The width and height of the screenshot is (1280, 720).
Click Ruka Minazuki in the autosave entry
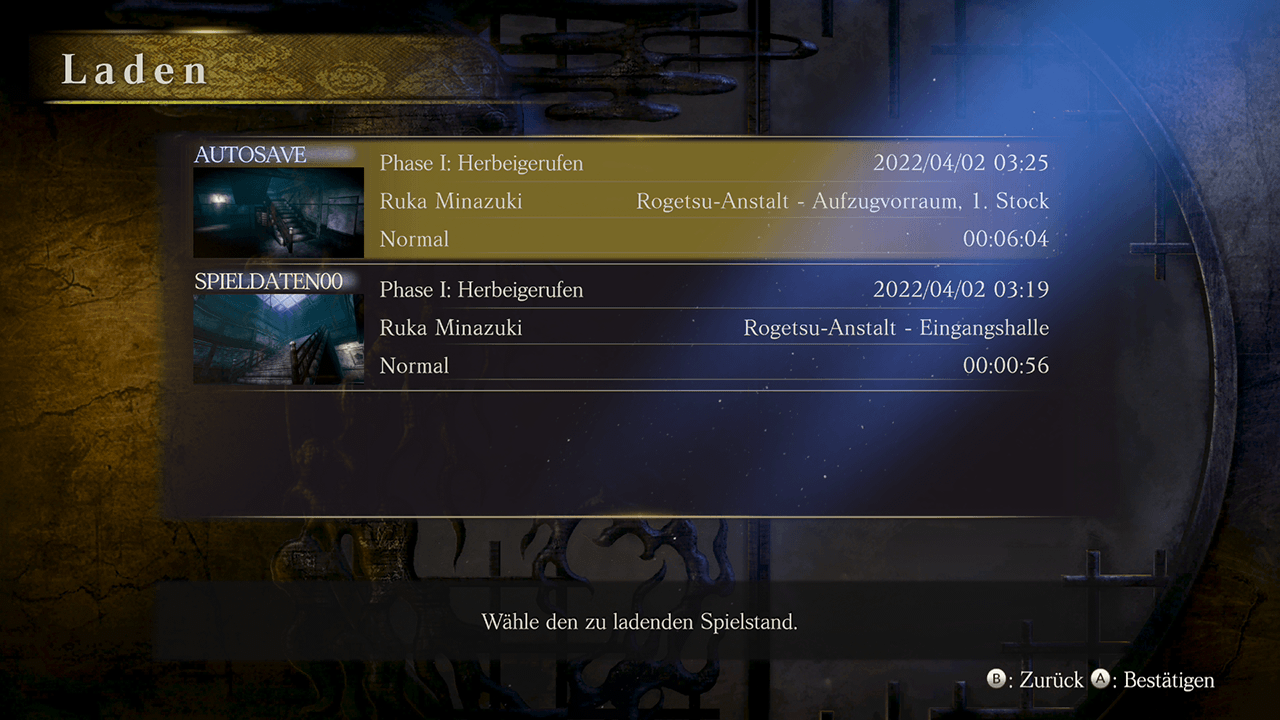pyautogui.click(x=451, y=201)
